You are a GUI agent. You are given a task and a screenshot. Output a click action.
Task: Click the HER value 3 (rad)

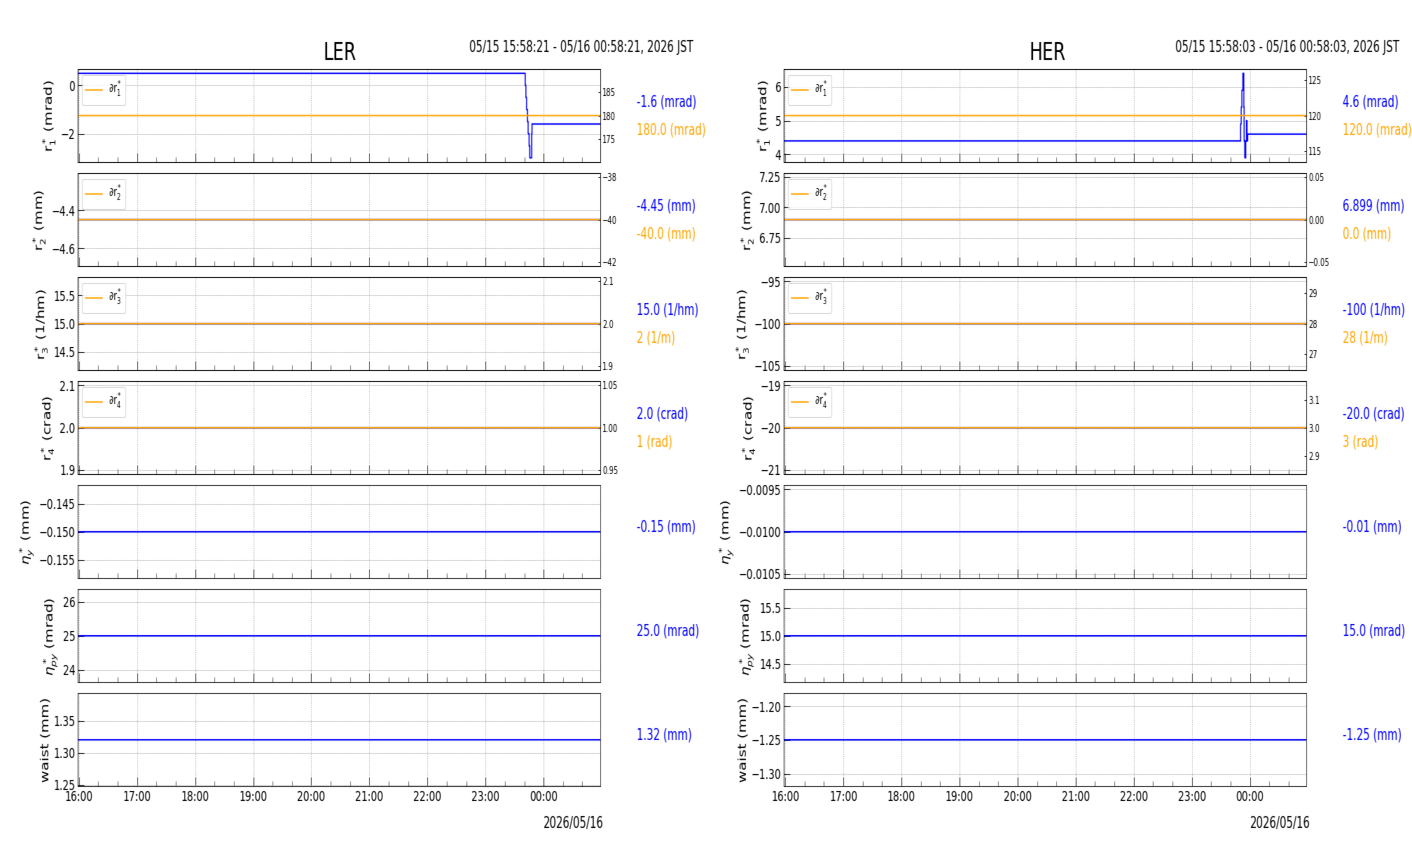click(1360, 442)
